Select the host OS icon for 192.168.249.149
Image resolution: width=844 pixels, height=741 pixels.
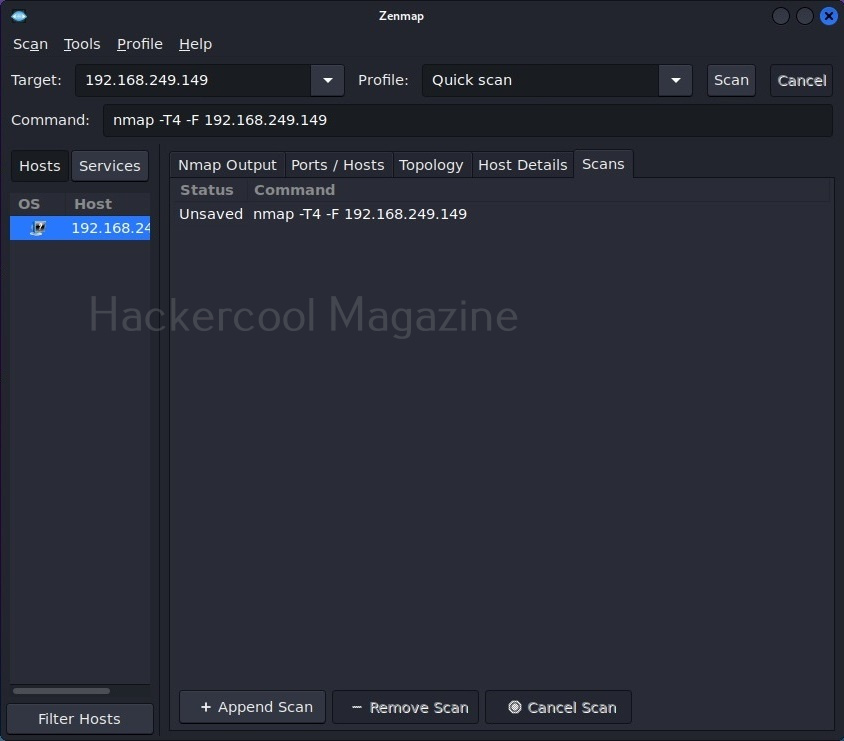tap(38, 228)
